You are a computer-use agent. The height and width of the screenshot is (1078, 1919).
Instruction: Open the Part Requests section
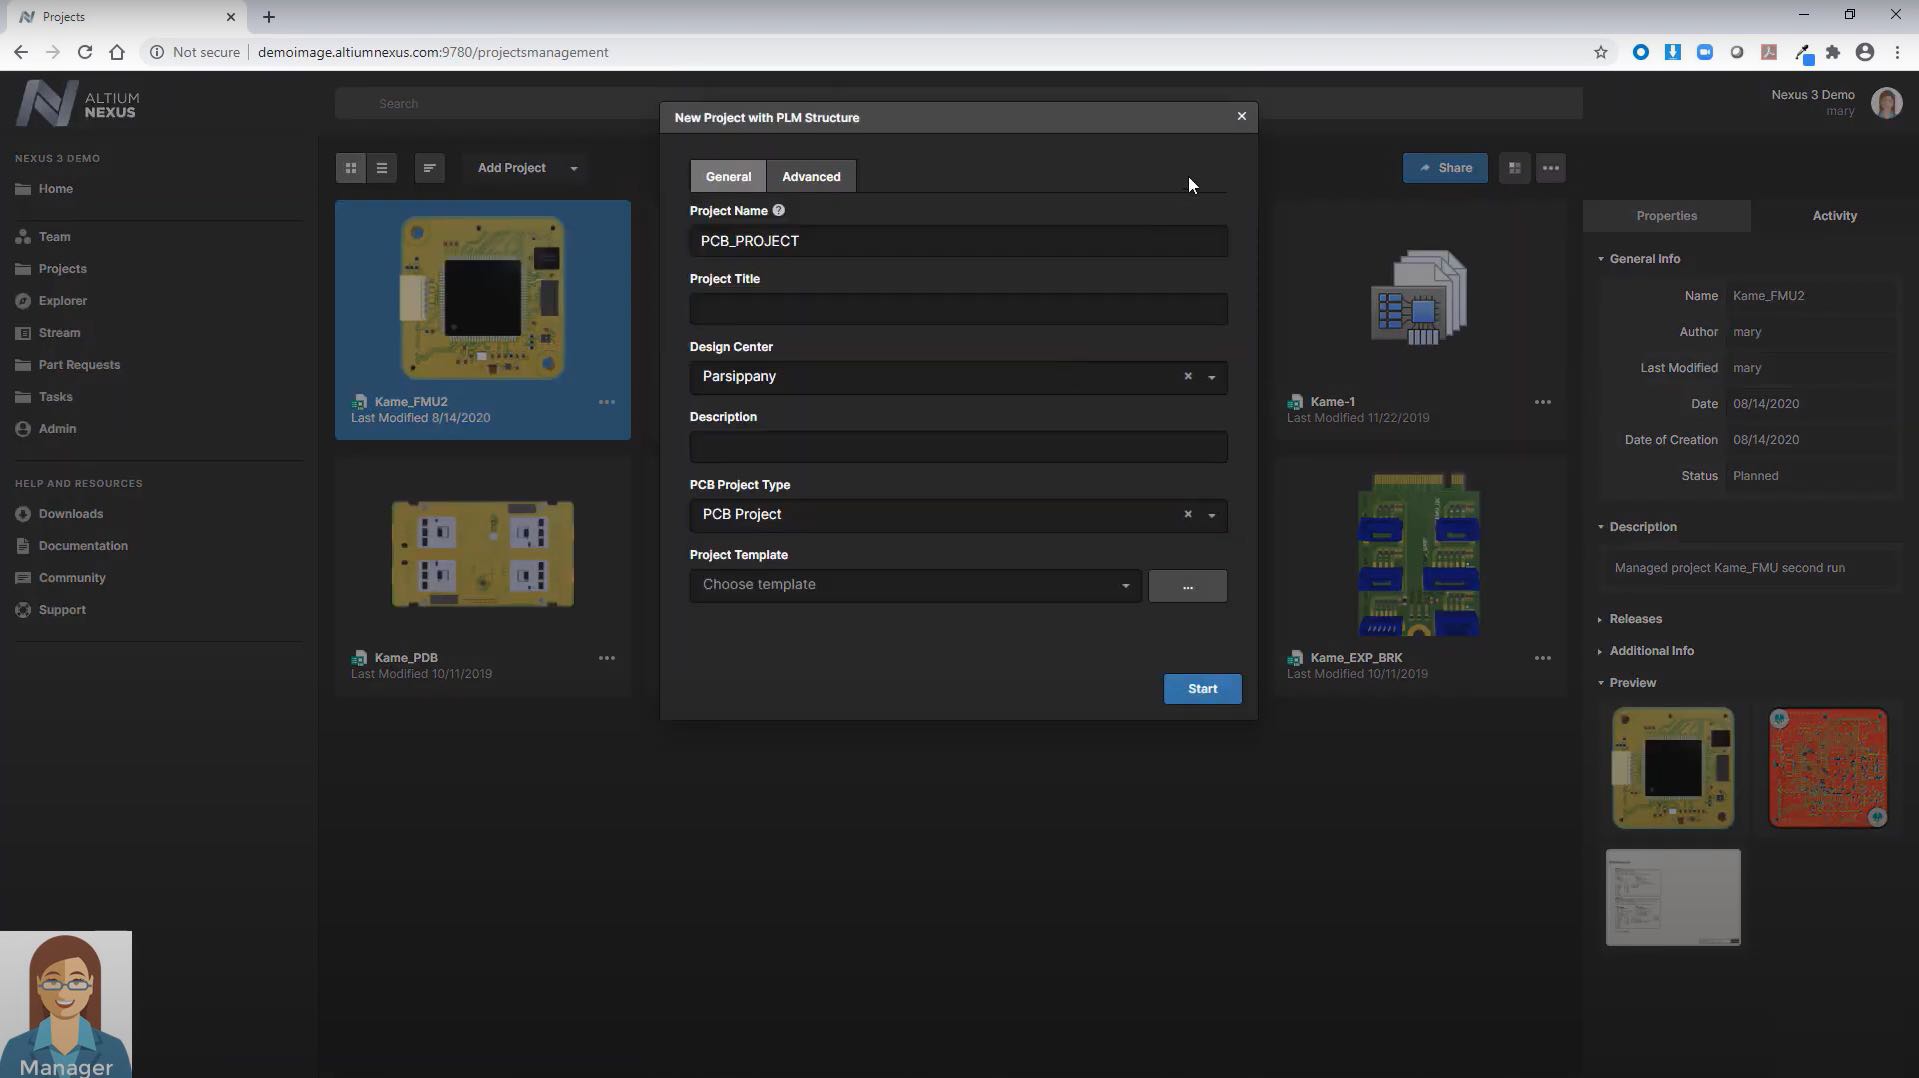pos(79,364)
